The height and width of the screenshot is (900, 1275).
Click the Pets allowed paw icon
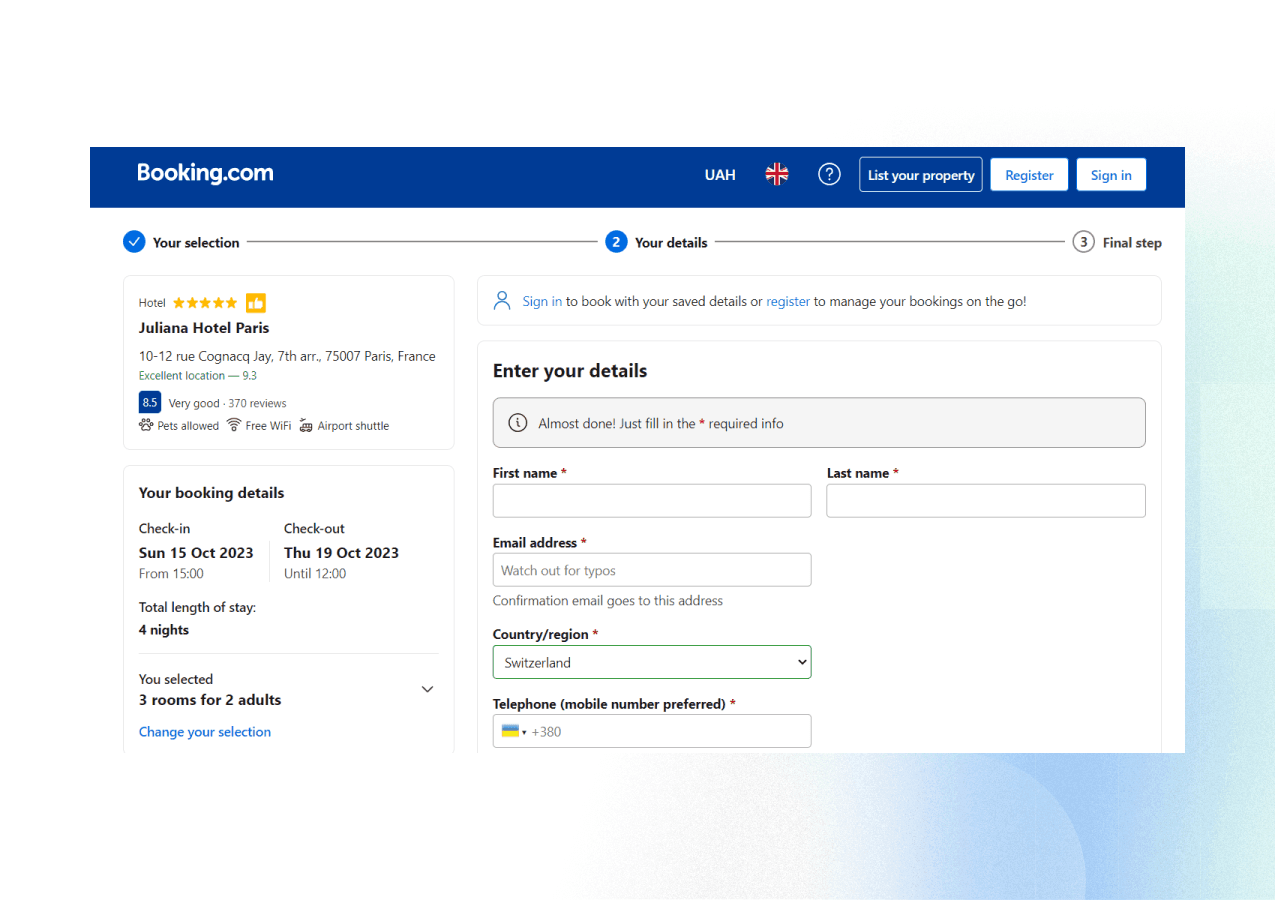[x=146, y=425]
